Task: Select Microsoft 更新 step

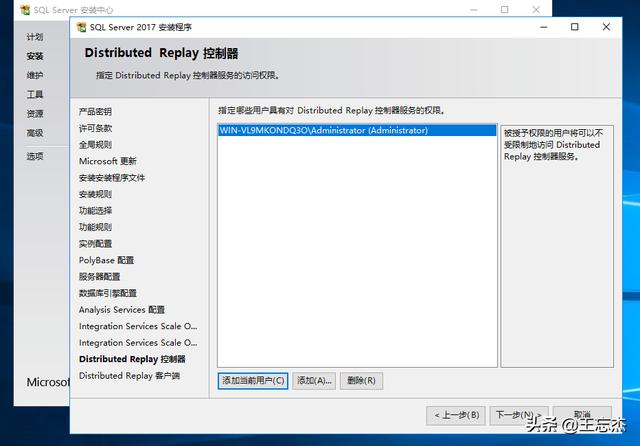Action: point(108,161)
